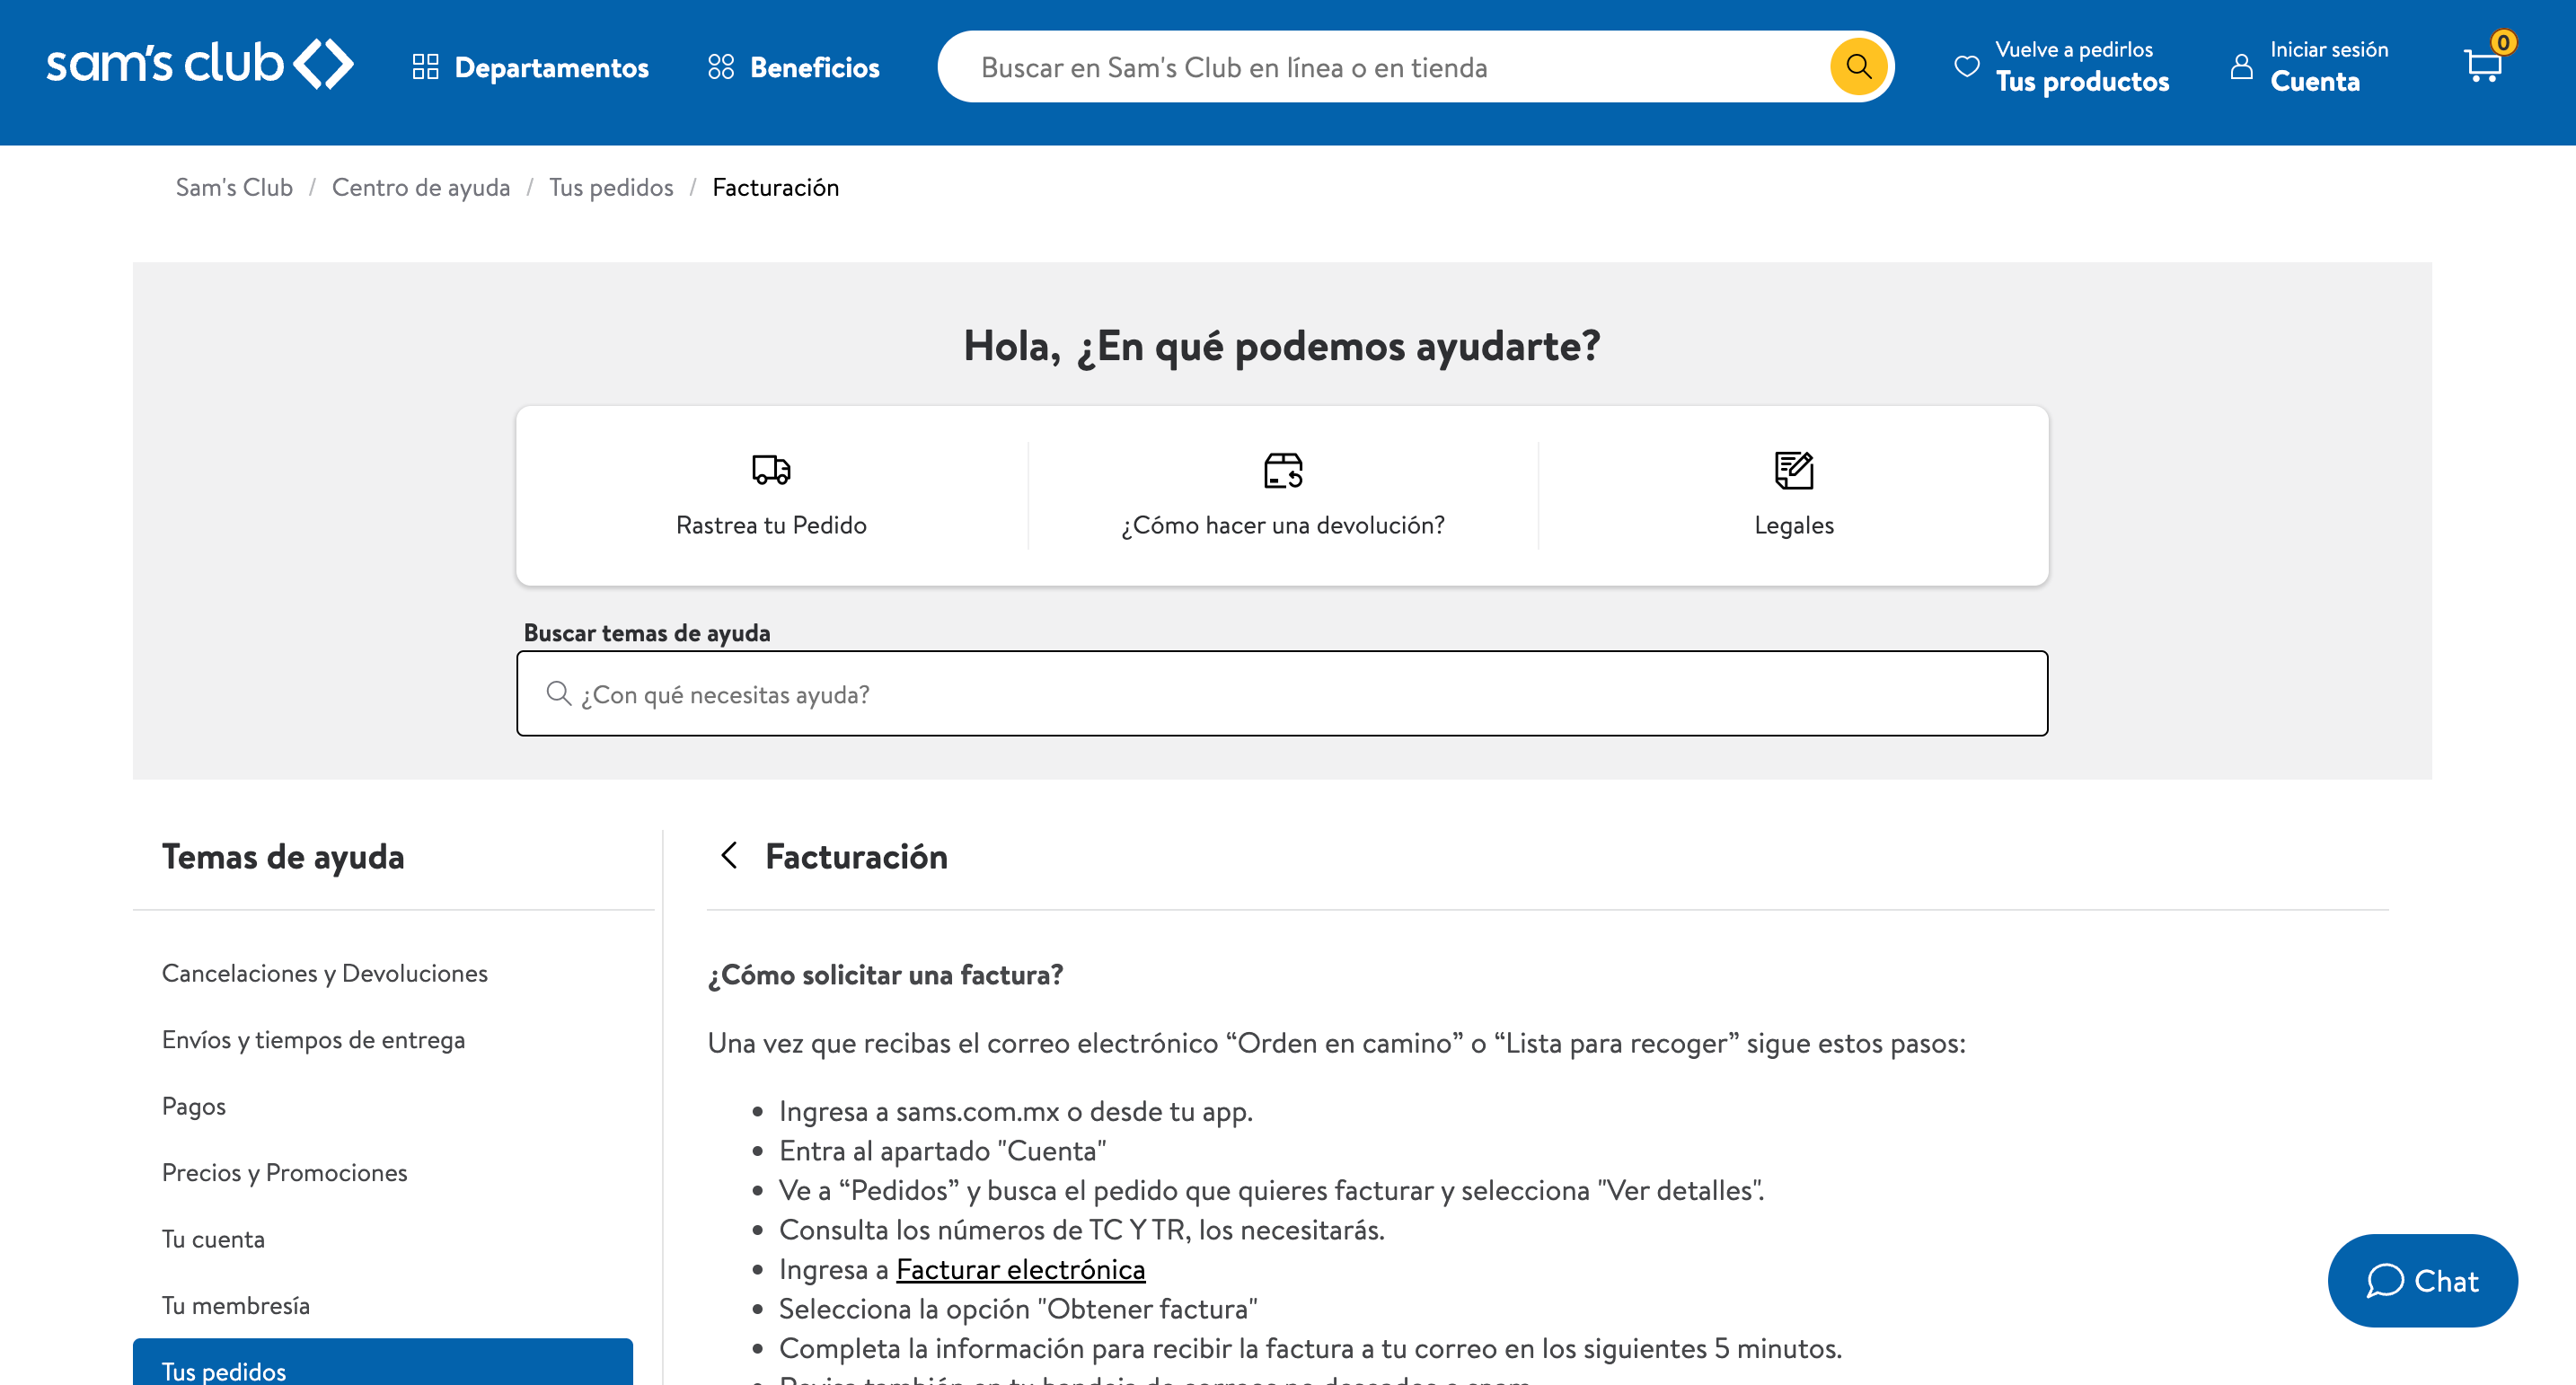Go to Centro de ayuda breadcrumb
Viewport: 2576px width, 1385px height.
(421, 187)
